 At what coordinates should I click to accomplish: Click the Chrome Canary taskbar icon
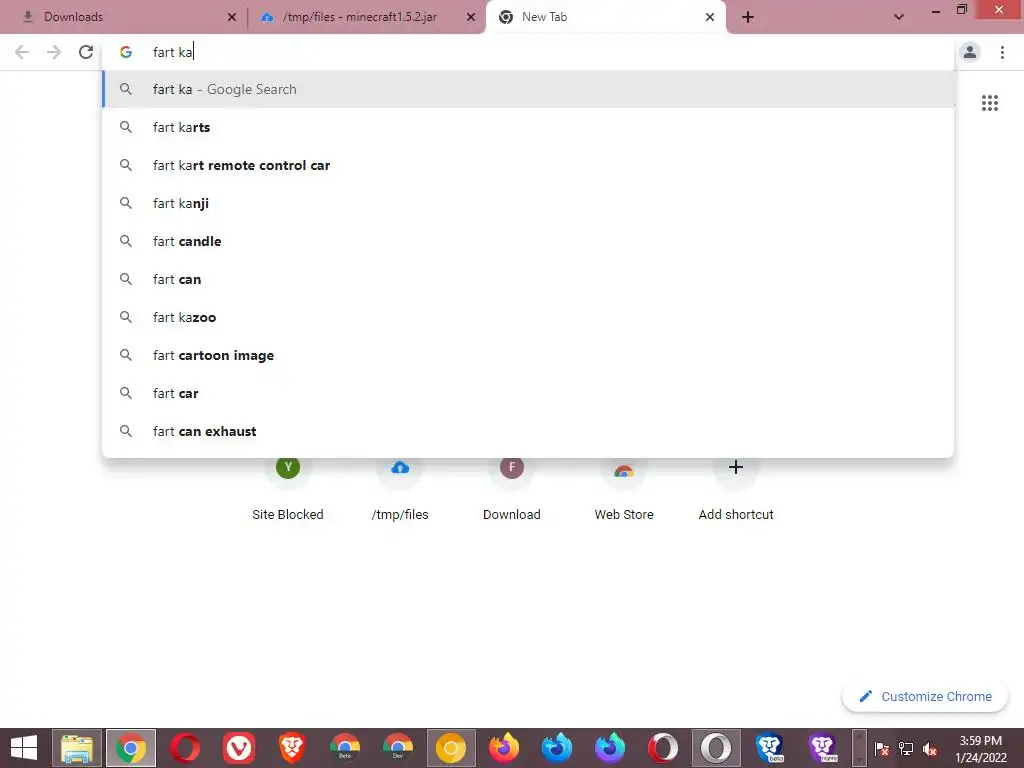451,748
